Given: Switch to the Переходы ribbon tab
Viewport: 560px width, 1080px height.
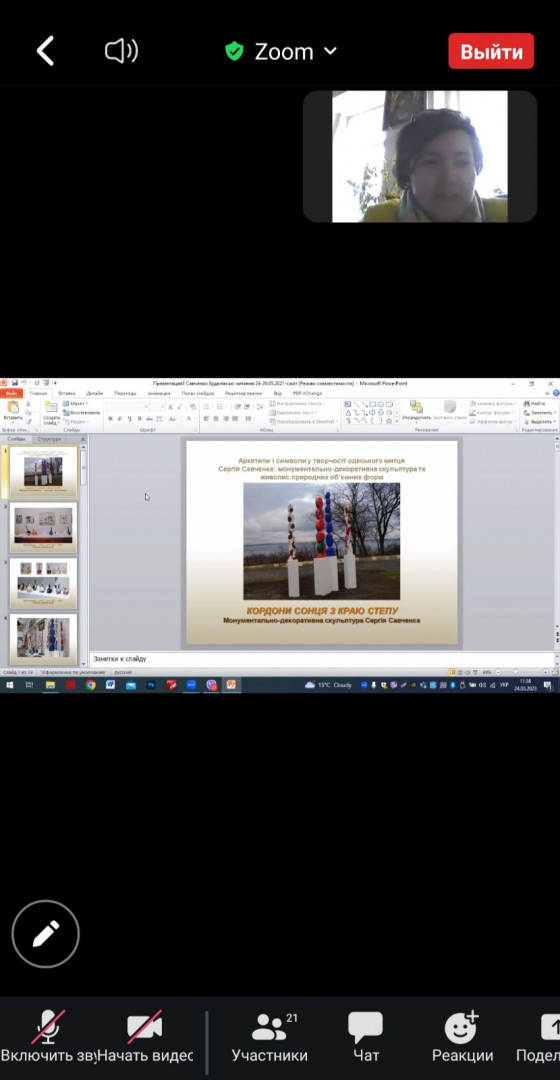Looking at the screenshot, I should (125, 393).
